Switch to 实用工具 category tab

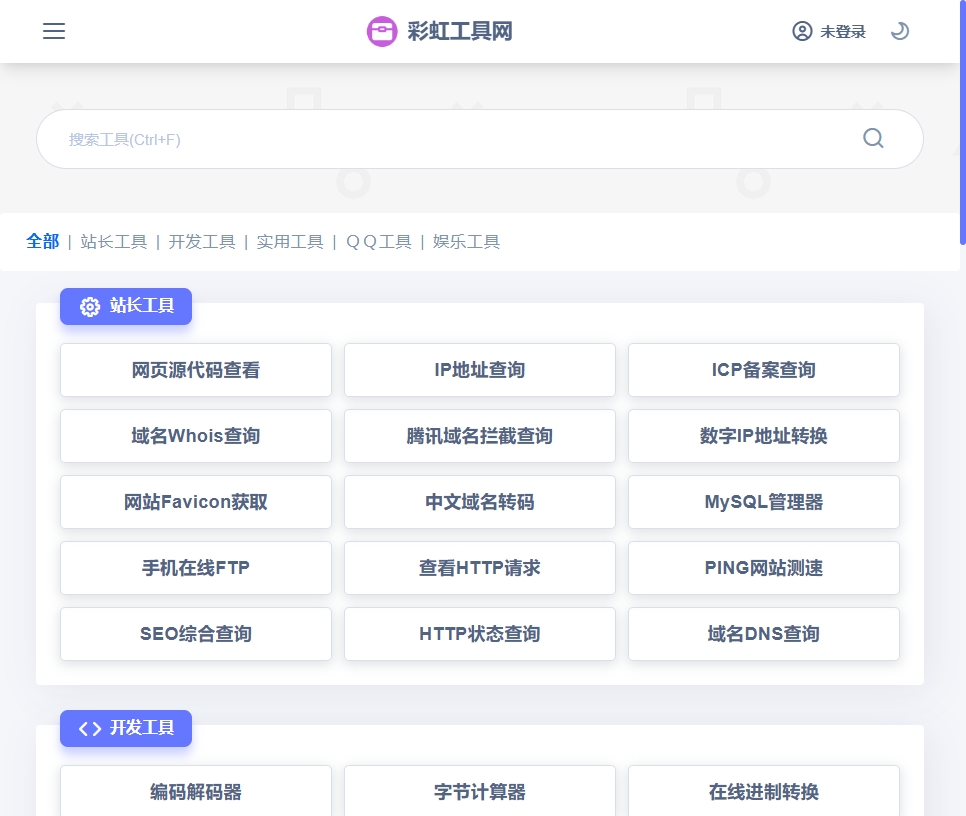coord(290,241)
